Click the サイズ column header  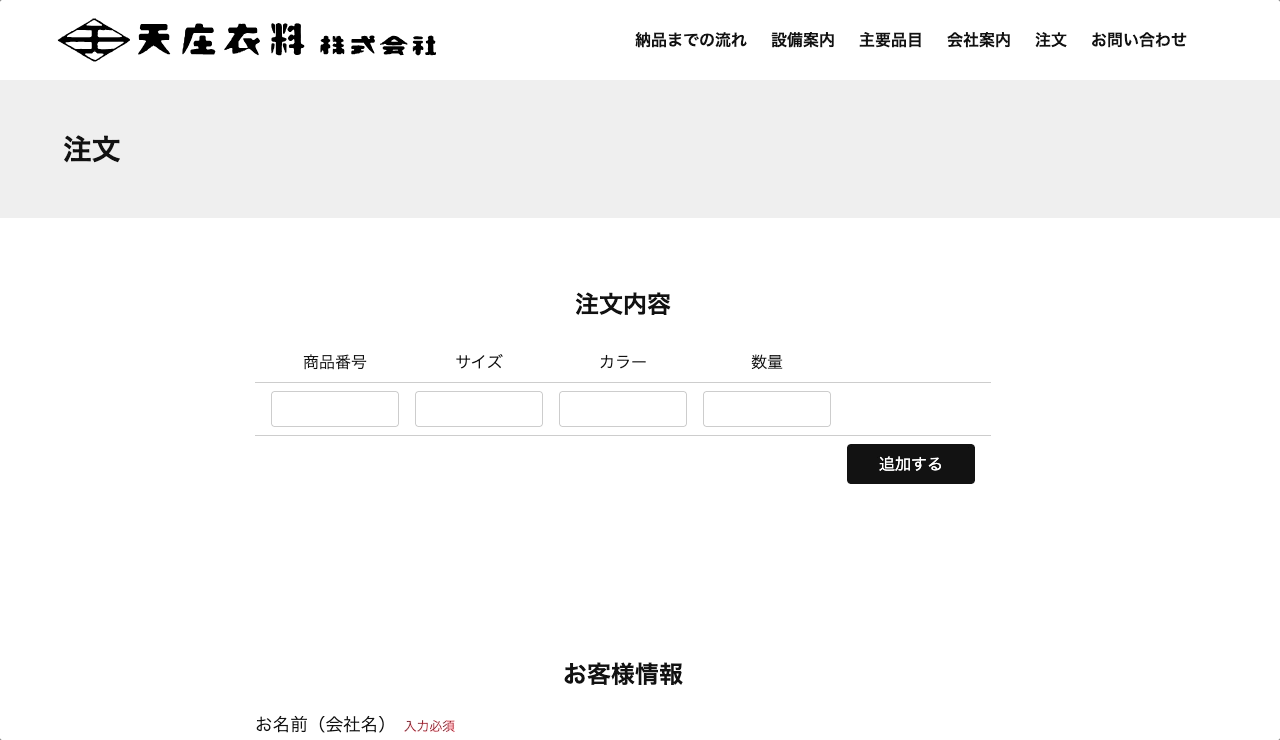479,362
